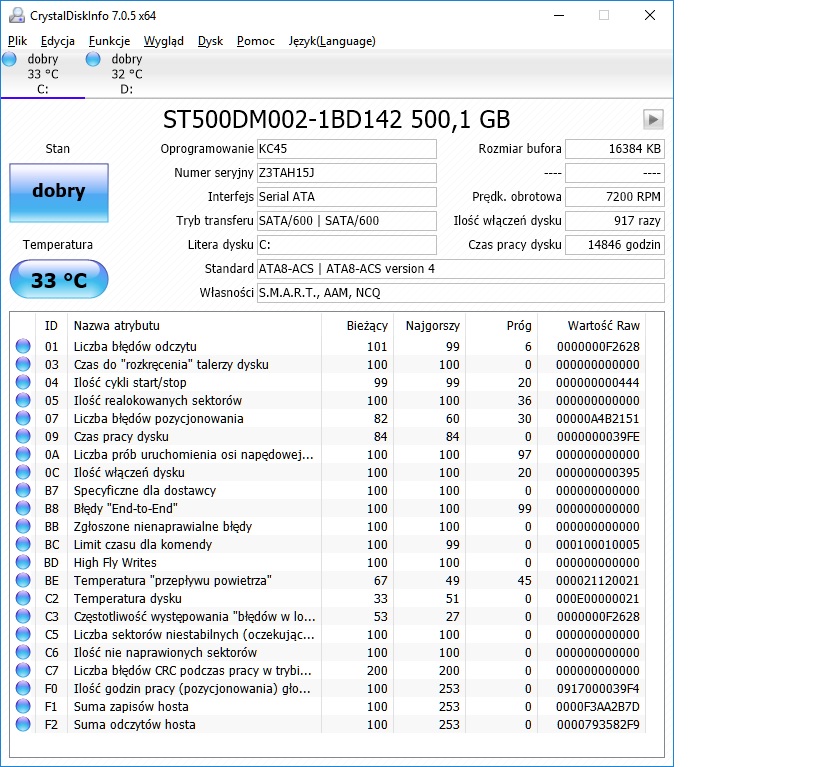Click the Własności field S.M.A.R.T., AAM, NCQ
Viewport: 819px width, 767px height.
tap(461, 293)
